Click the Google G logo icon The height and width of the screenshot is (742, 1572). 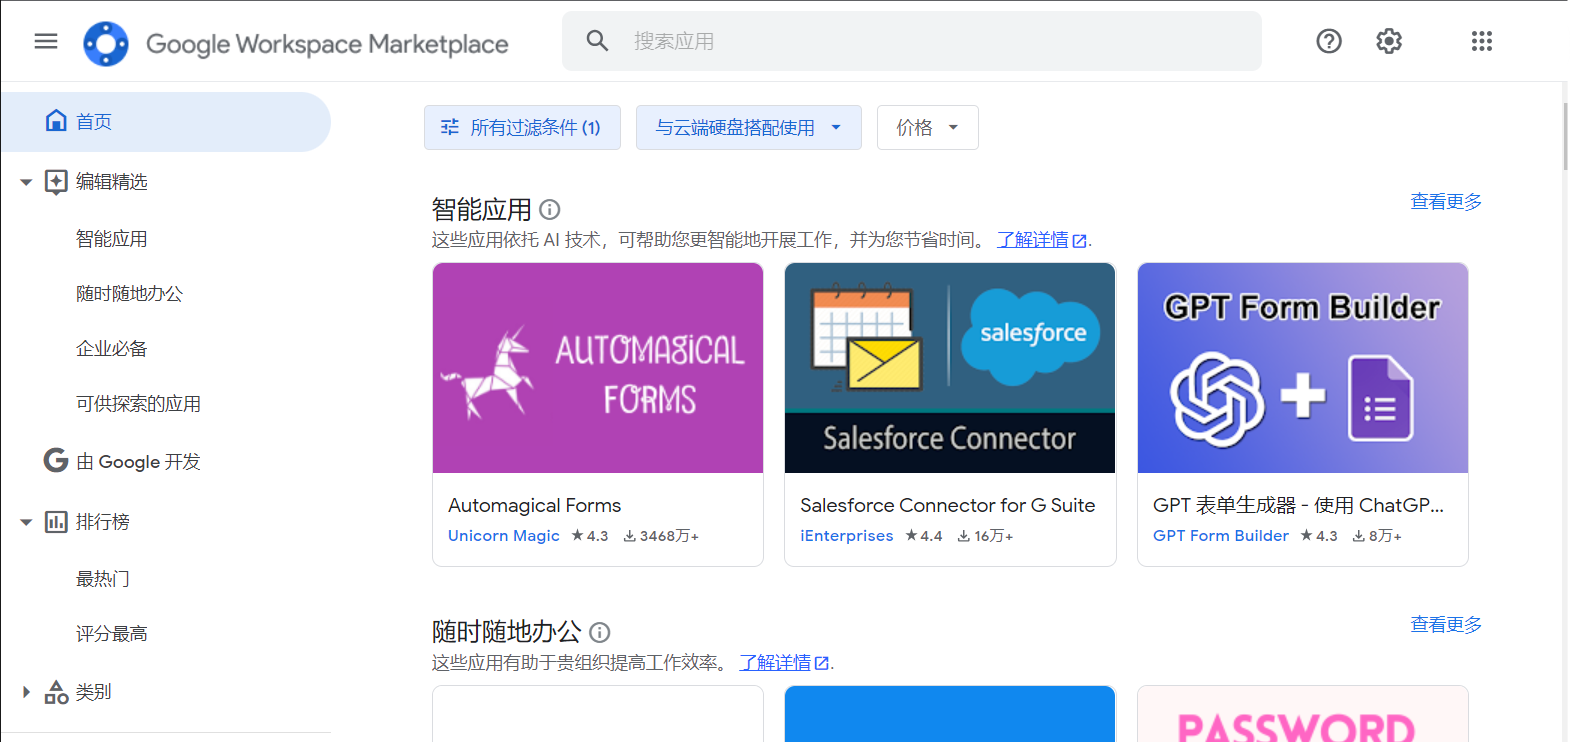[56, 460]
